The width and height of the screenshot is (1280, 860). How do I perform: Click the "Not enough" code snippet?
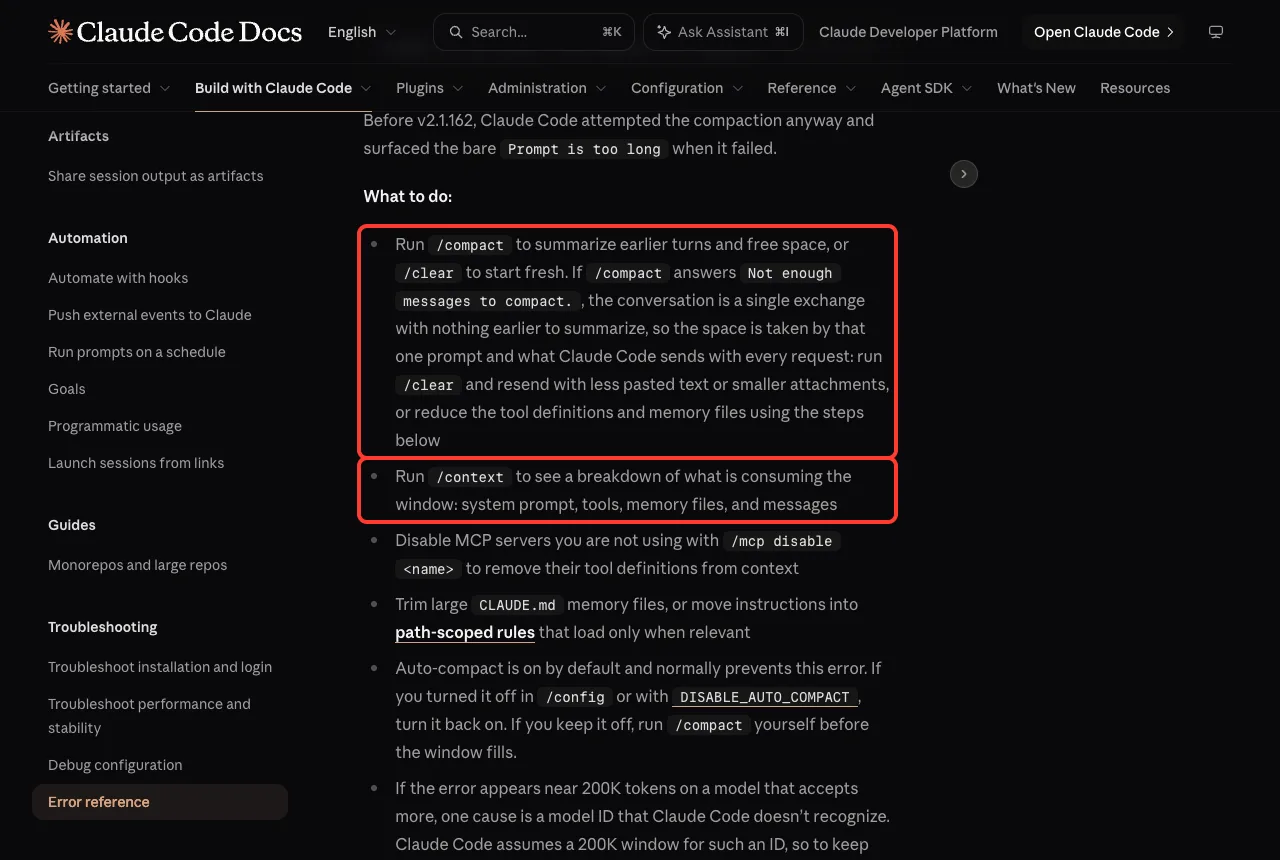pyautogui.click(x=790, y=273)
